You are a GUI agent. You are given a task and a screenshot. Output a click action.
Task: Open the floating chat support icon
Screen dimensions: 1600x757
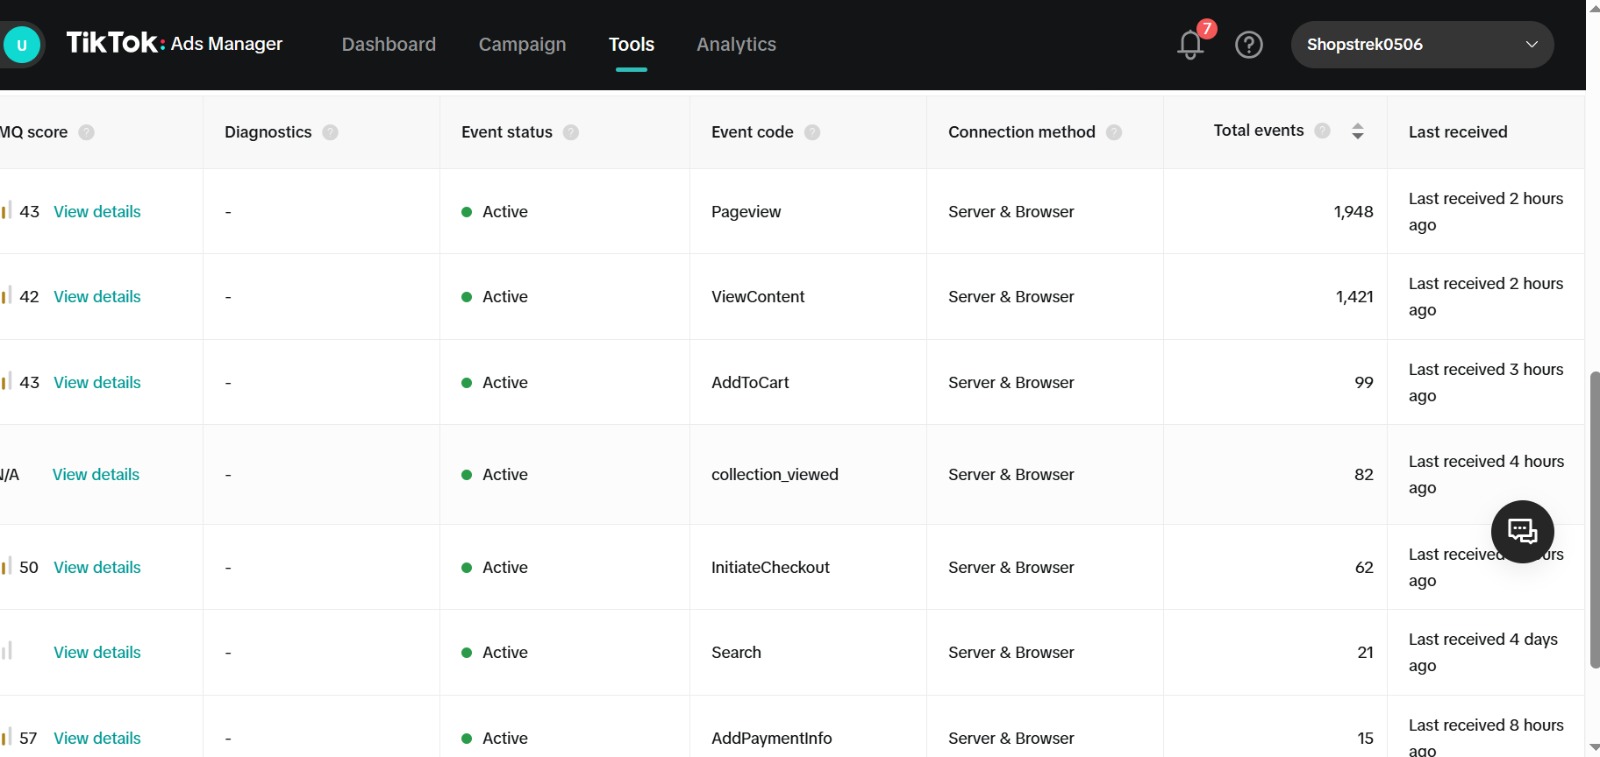(1522, 531)
